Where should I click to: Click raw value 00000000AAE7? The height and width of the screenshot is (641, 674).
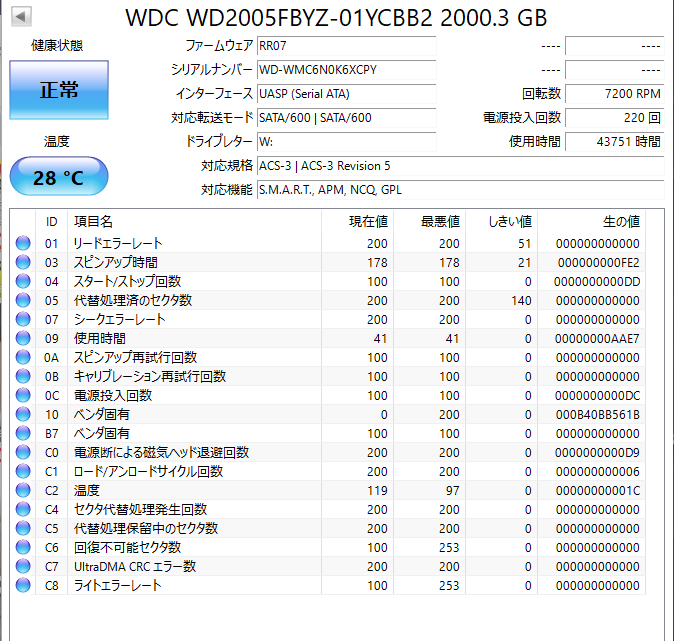597,339
